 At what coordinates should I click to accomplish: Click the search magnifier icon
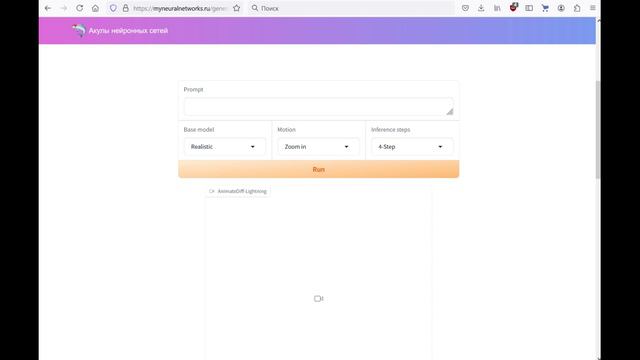click(255, 8)
